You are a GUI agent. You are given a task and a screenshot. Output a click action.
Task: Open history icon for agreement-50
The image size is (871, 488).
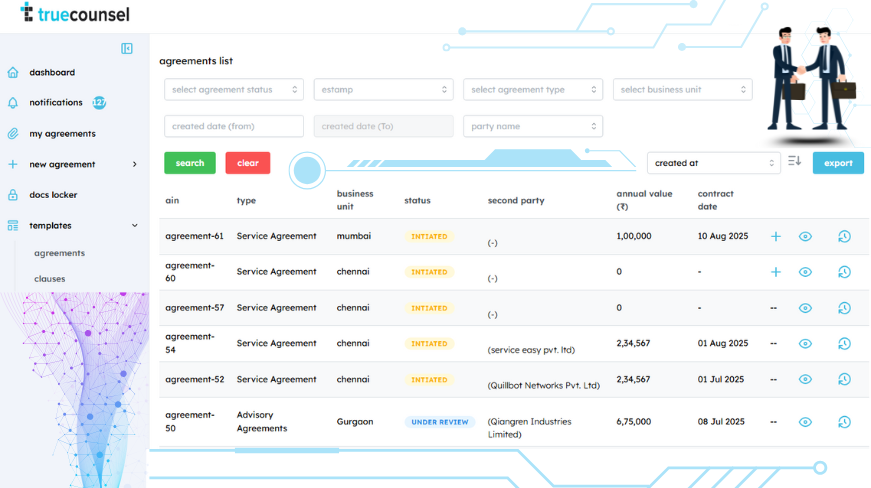pos(844,422)
